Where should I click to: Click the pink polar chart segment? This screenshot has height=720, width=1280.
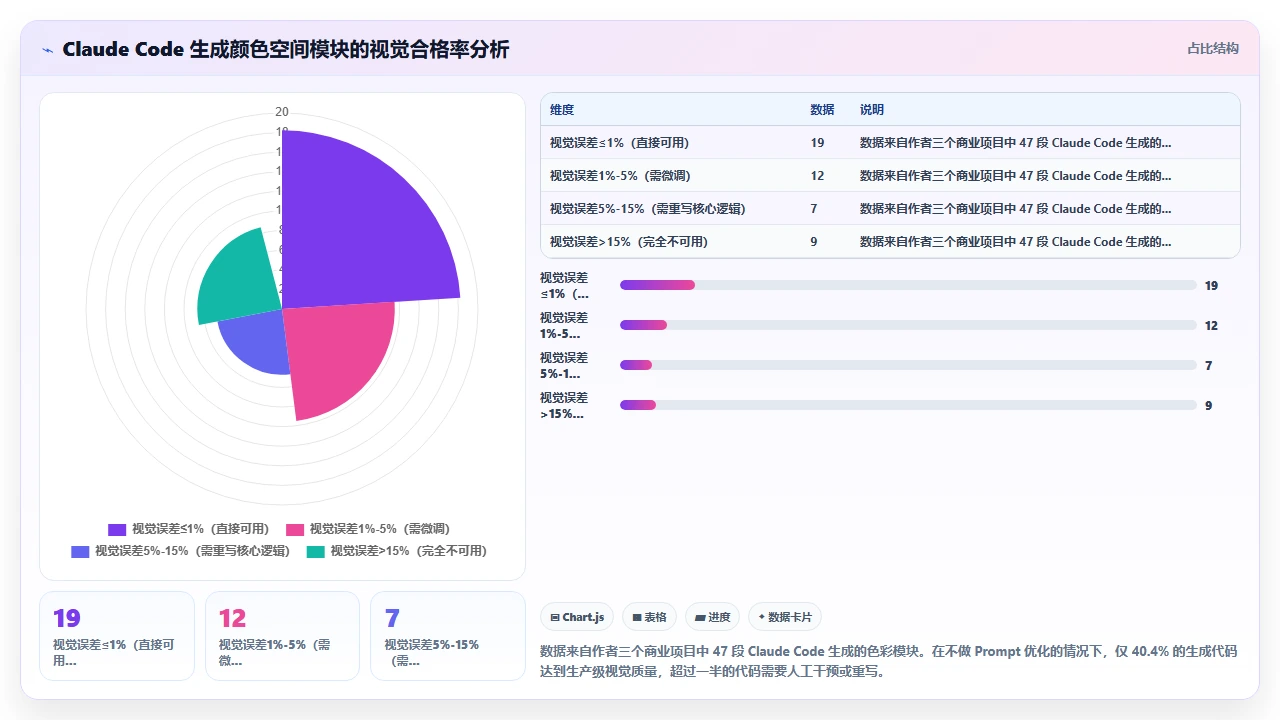click(x=340, y=360)
